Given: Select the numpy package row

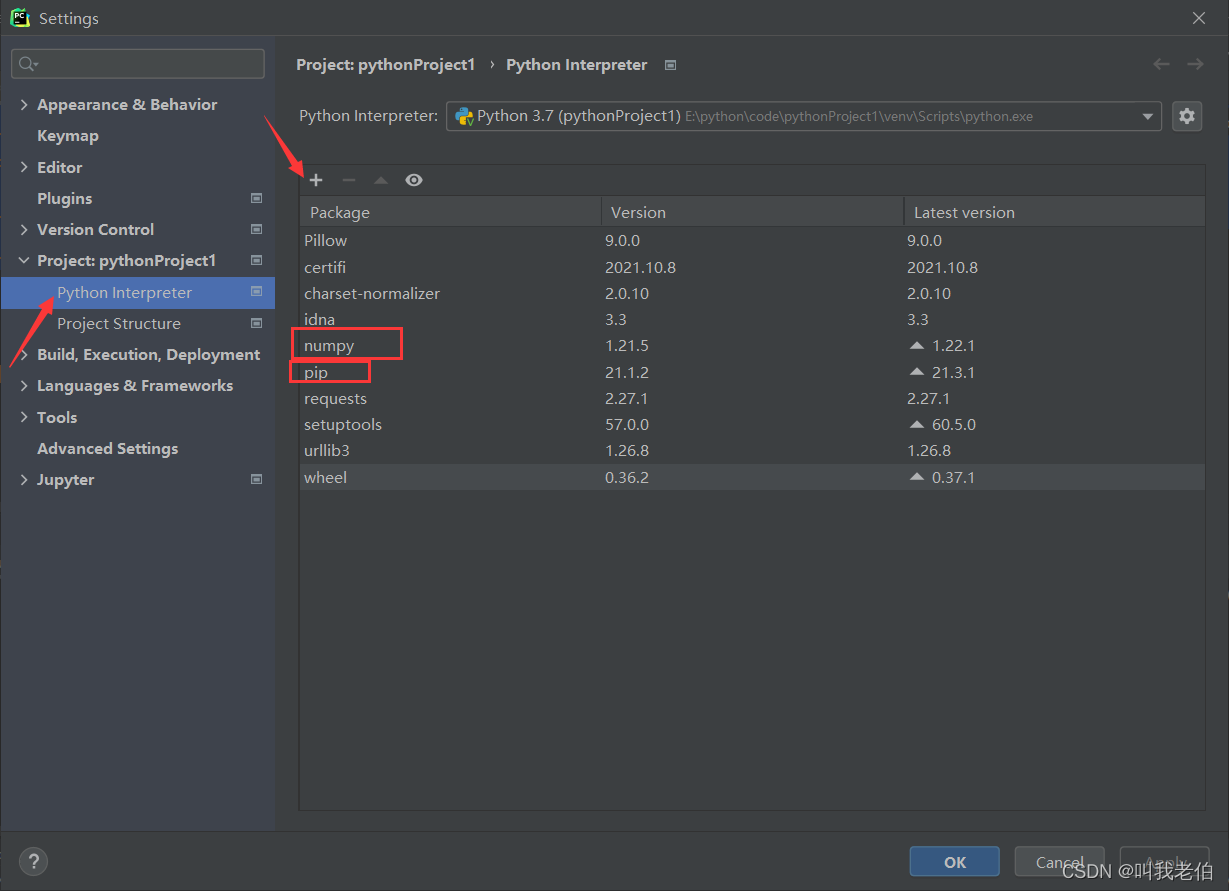Looking at the screenshot, I should pos(752,346).
